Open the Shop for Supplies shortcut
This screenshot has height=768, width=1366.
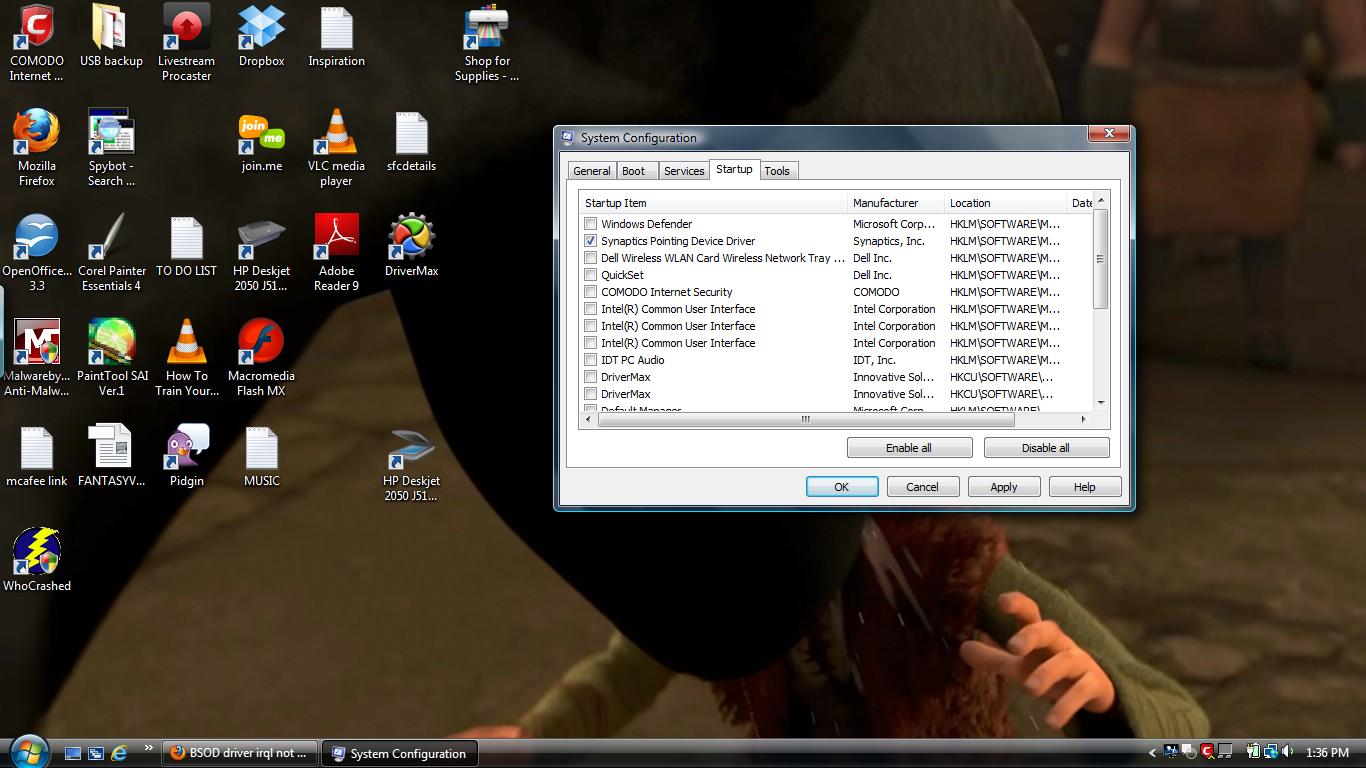click(487, 42)
